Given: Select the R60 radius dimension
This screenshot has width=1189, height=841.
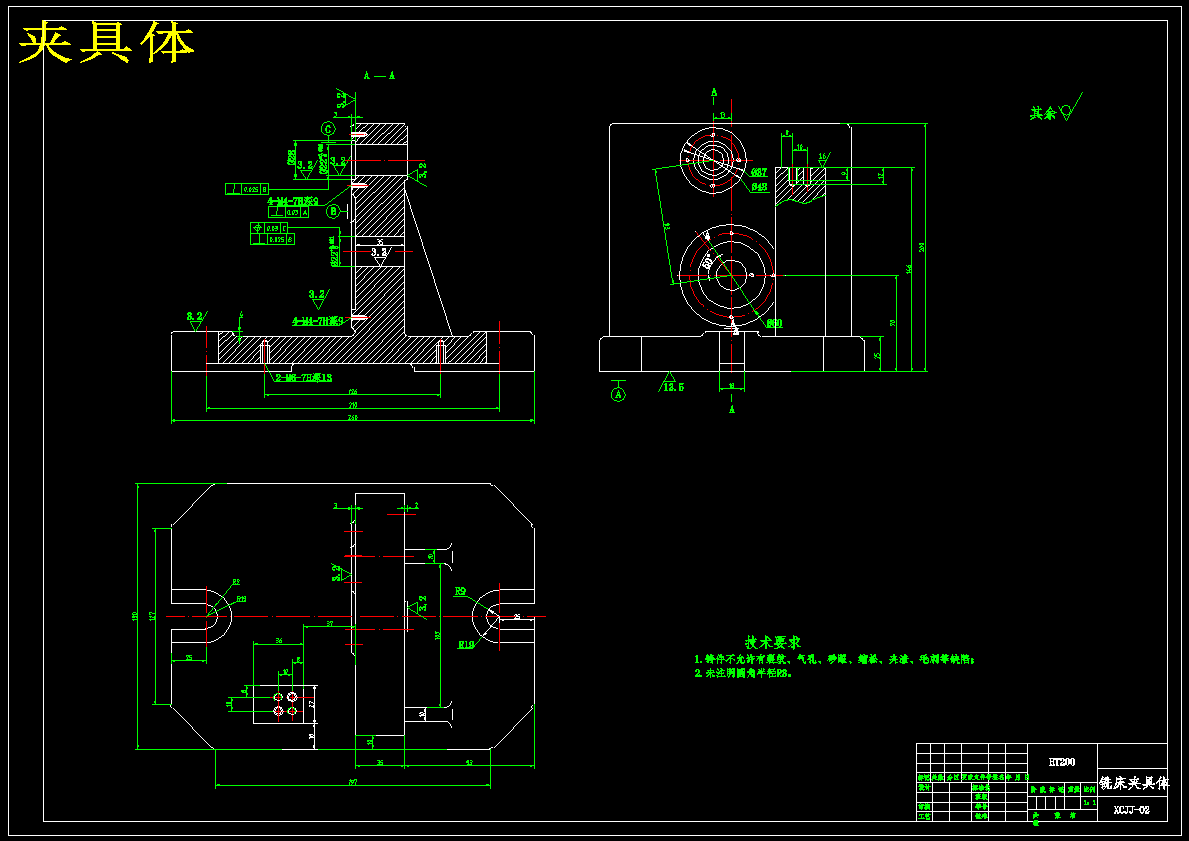Looking at the screenshot, I should (x=774, y=323).
